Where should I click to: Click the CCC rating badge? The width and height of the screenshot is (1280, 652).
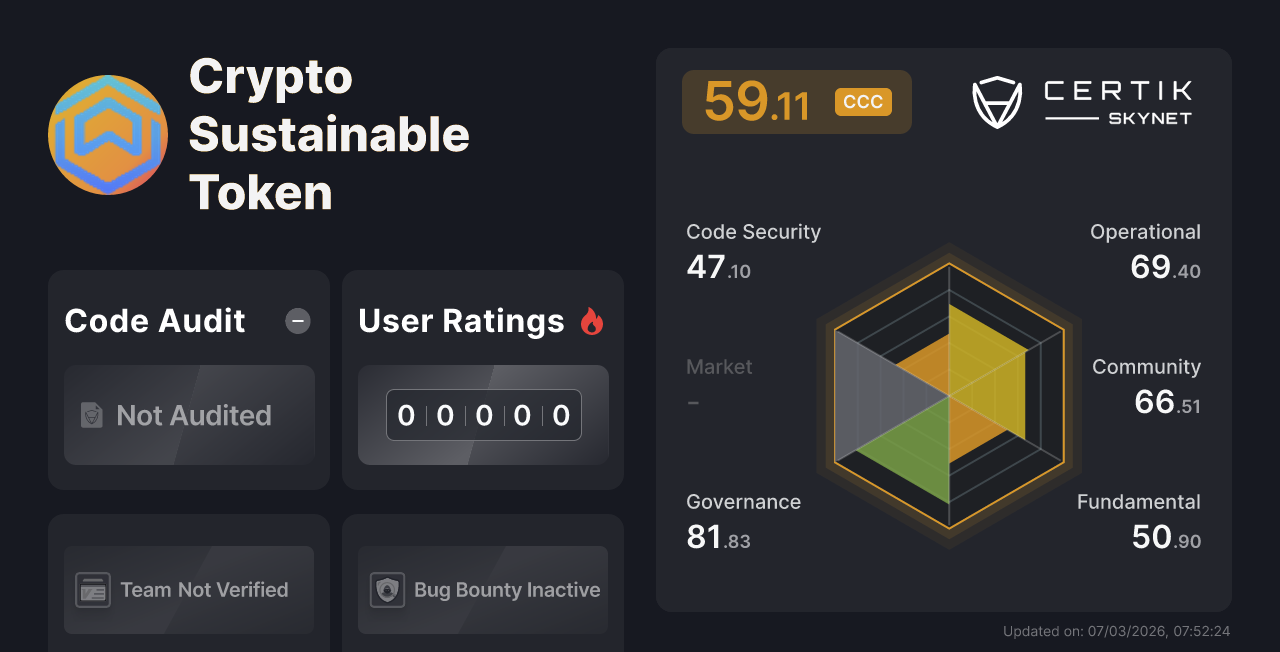862,101
